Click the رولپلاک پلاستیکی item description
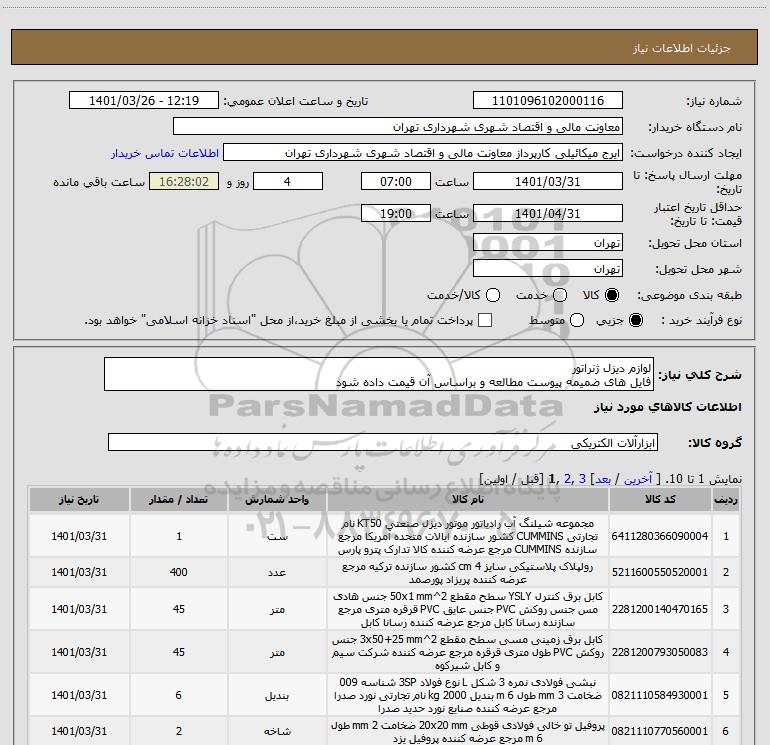 (468, 573)
